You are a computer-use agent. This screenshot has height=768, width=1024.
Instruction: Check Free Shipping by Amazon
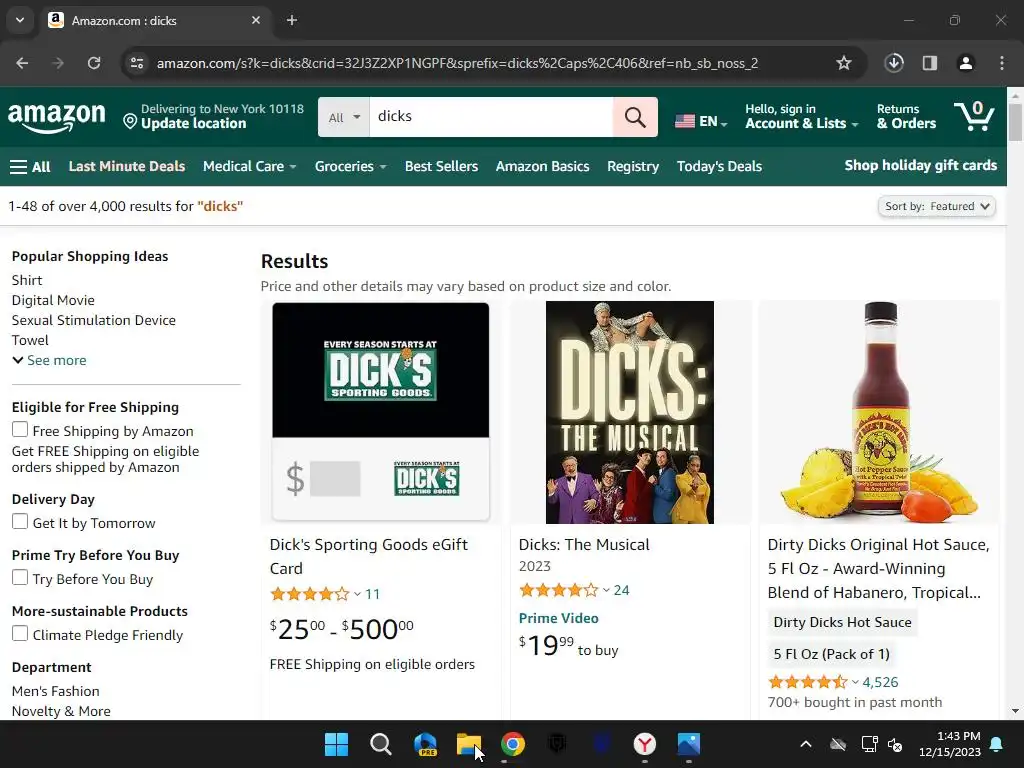click(x=20, y=430)
